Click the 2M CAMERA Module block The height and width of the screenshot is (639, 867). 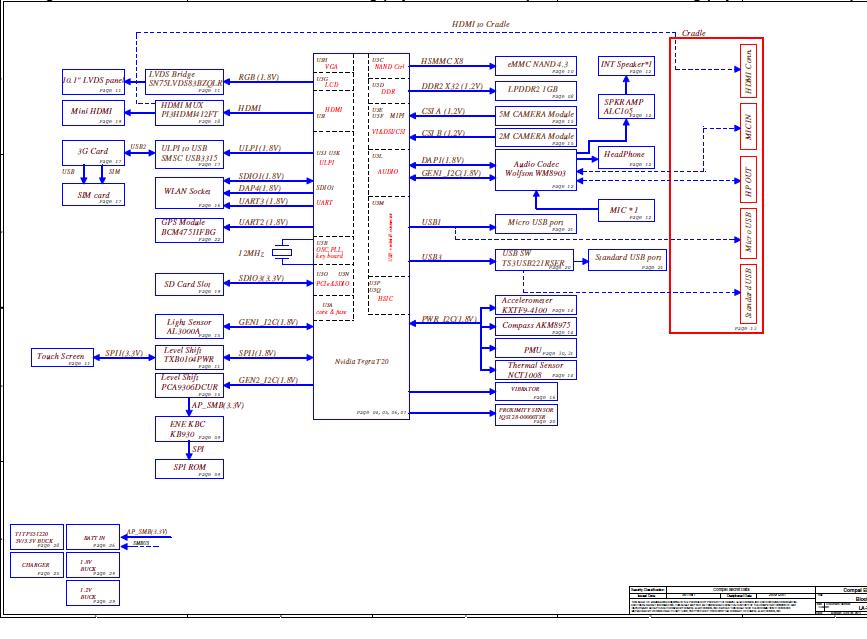click(x=536, y=138)
